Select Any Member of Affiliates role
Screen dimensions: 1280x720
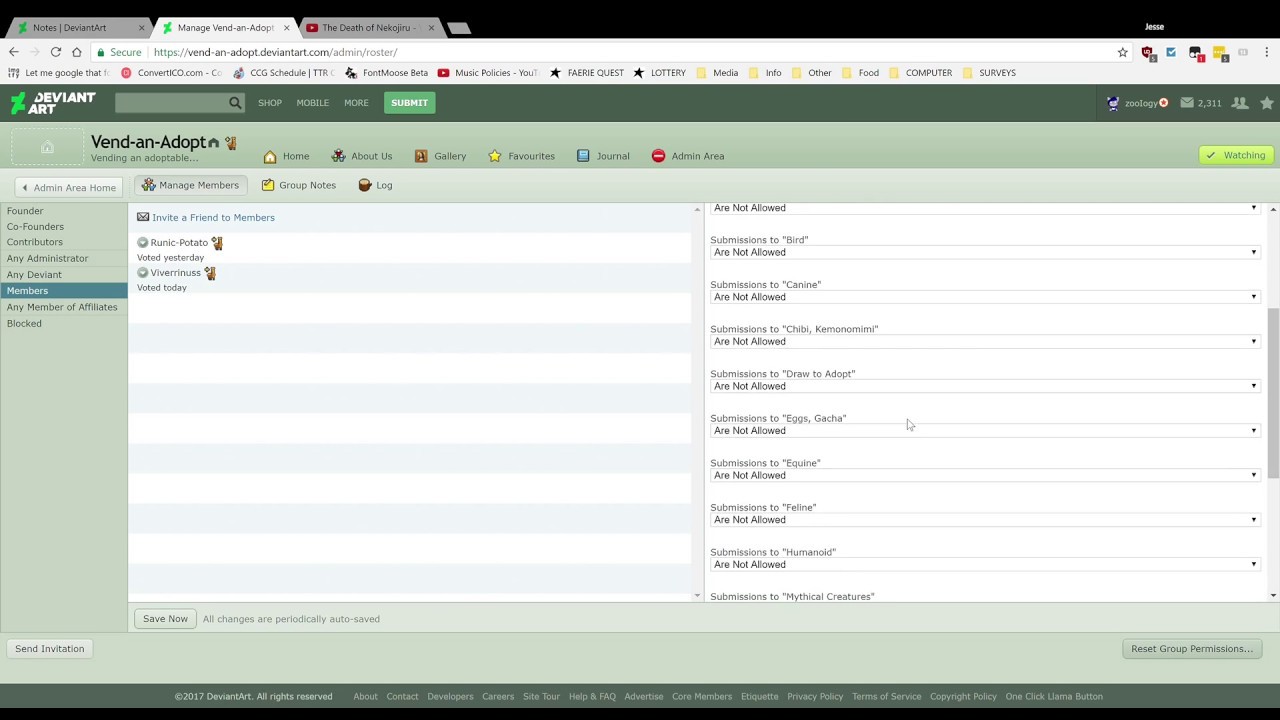62,307
